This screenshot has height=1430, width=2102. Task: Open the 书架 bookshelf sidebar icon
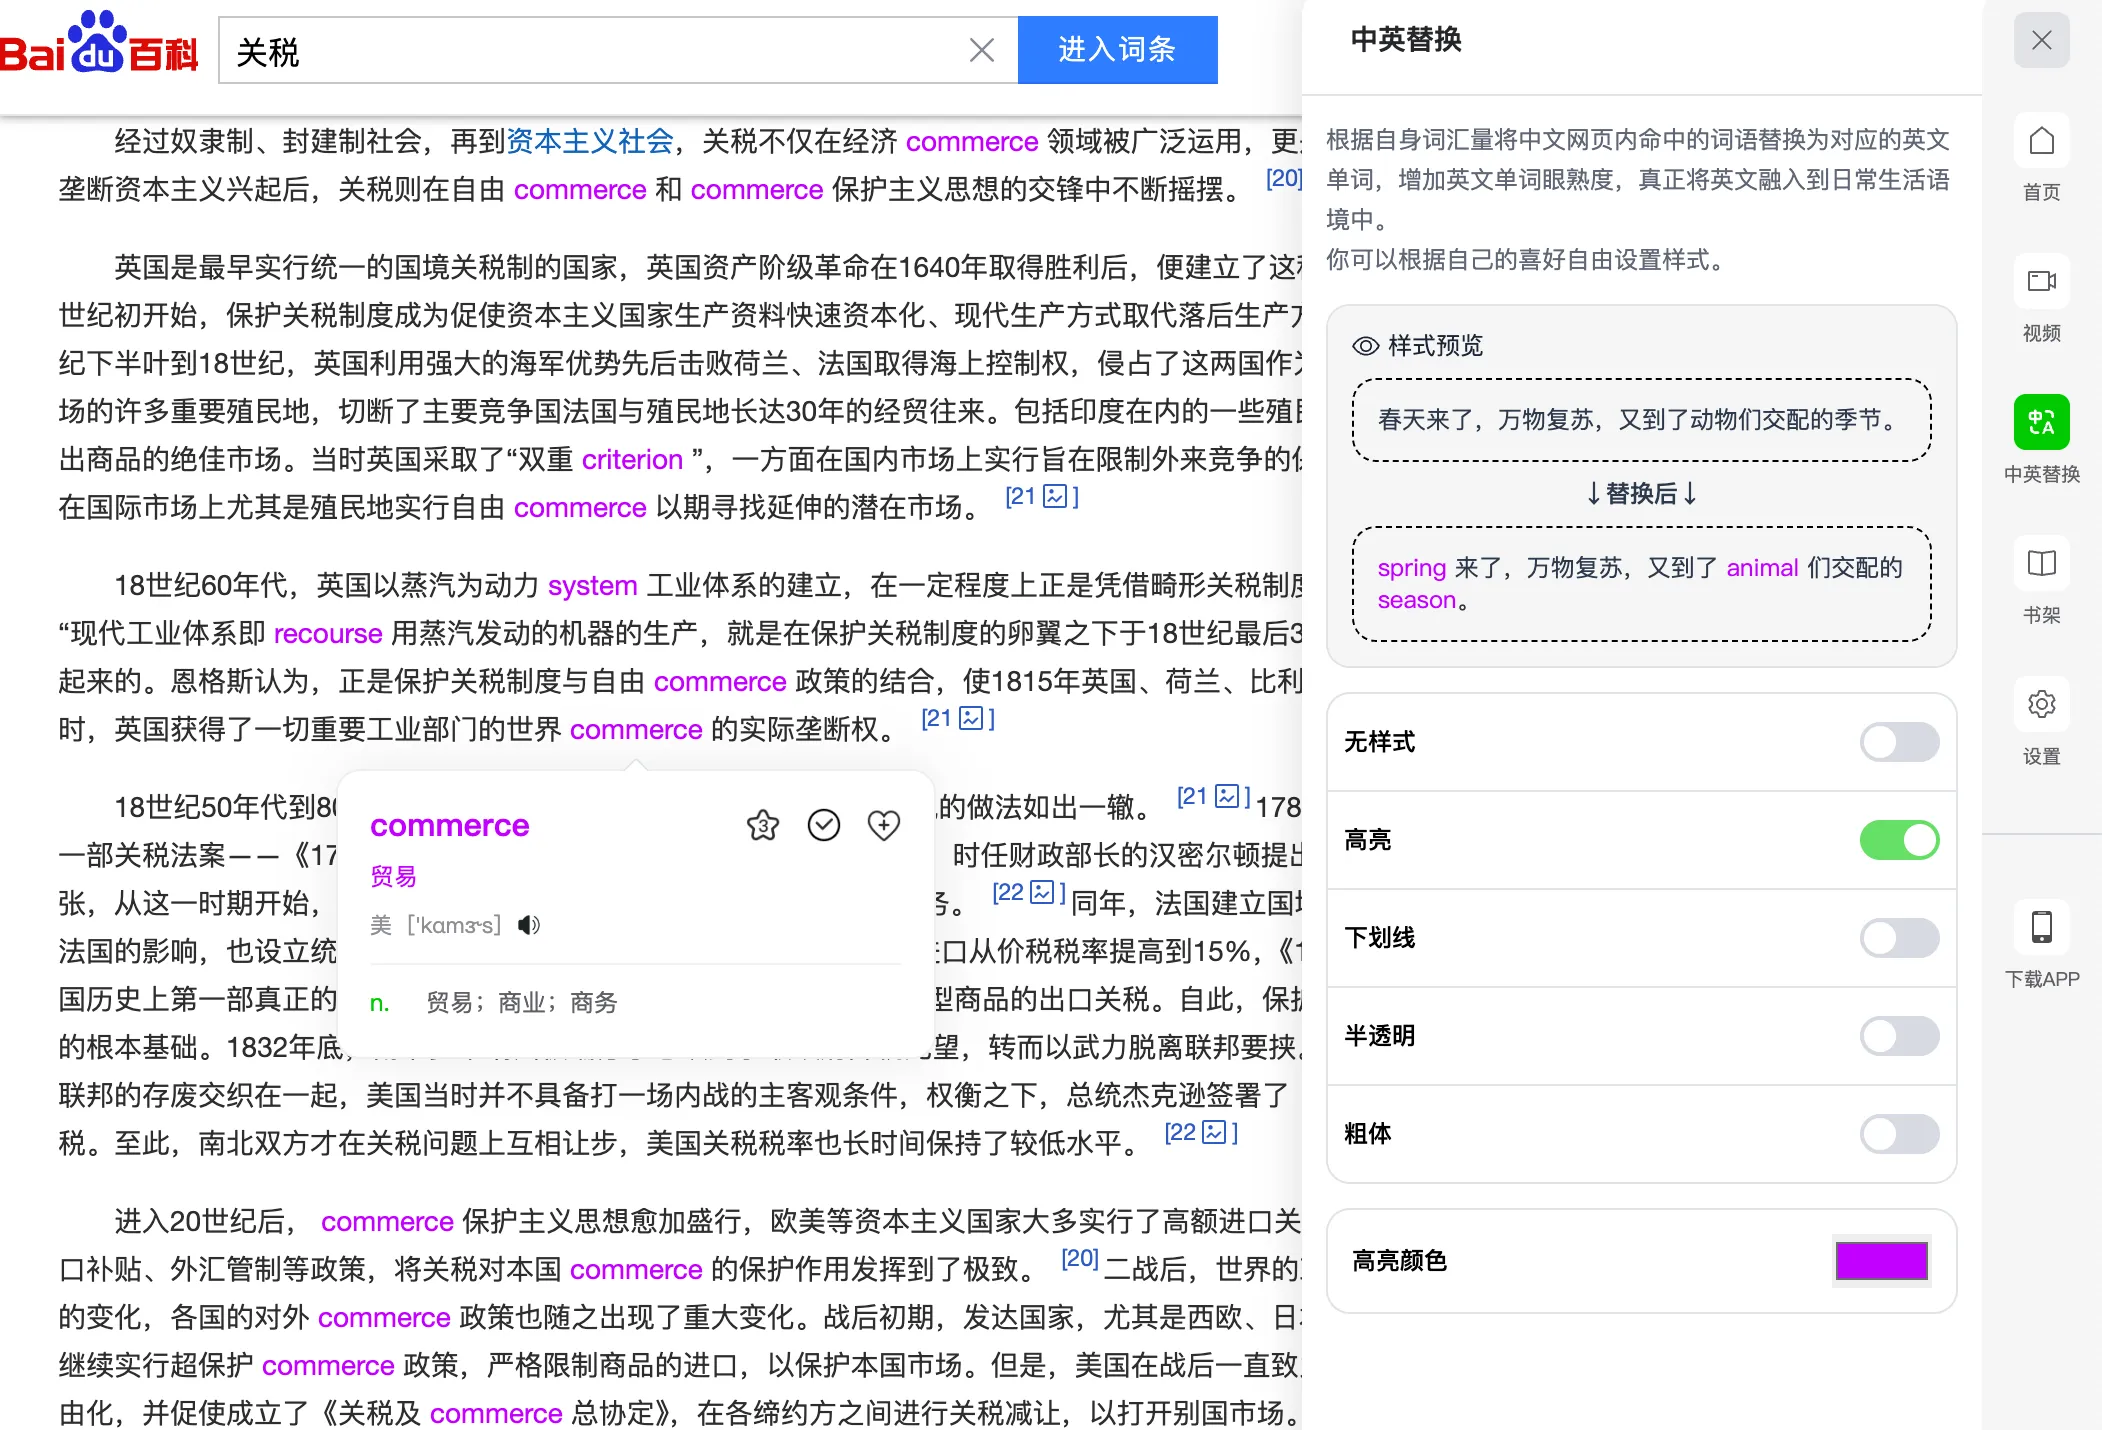click(2041, 564)
